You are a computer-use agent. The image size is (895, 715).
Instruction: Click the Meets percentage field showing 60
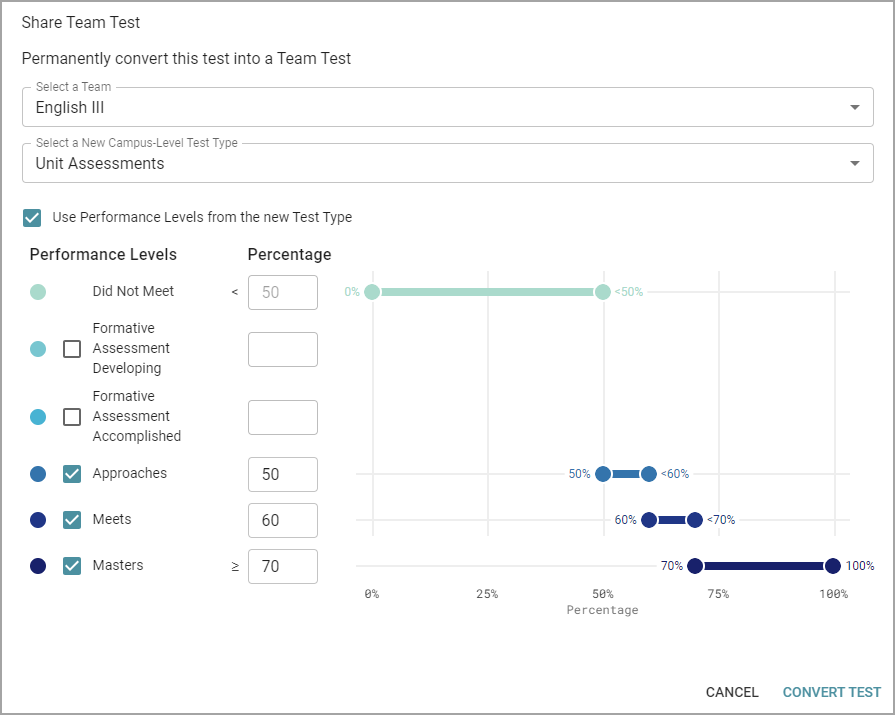282,521
